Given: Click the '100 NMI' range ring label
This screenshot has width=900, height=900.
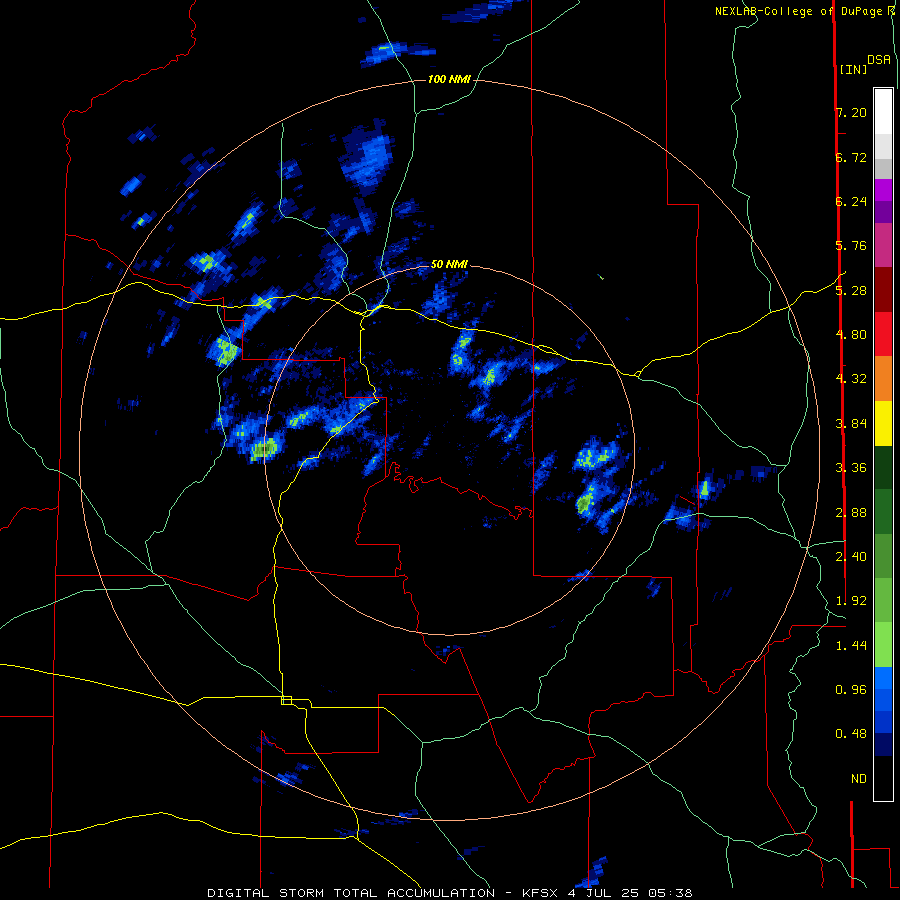Looking at the screenshot, I should pos(449,79).
